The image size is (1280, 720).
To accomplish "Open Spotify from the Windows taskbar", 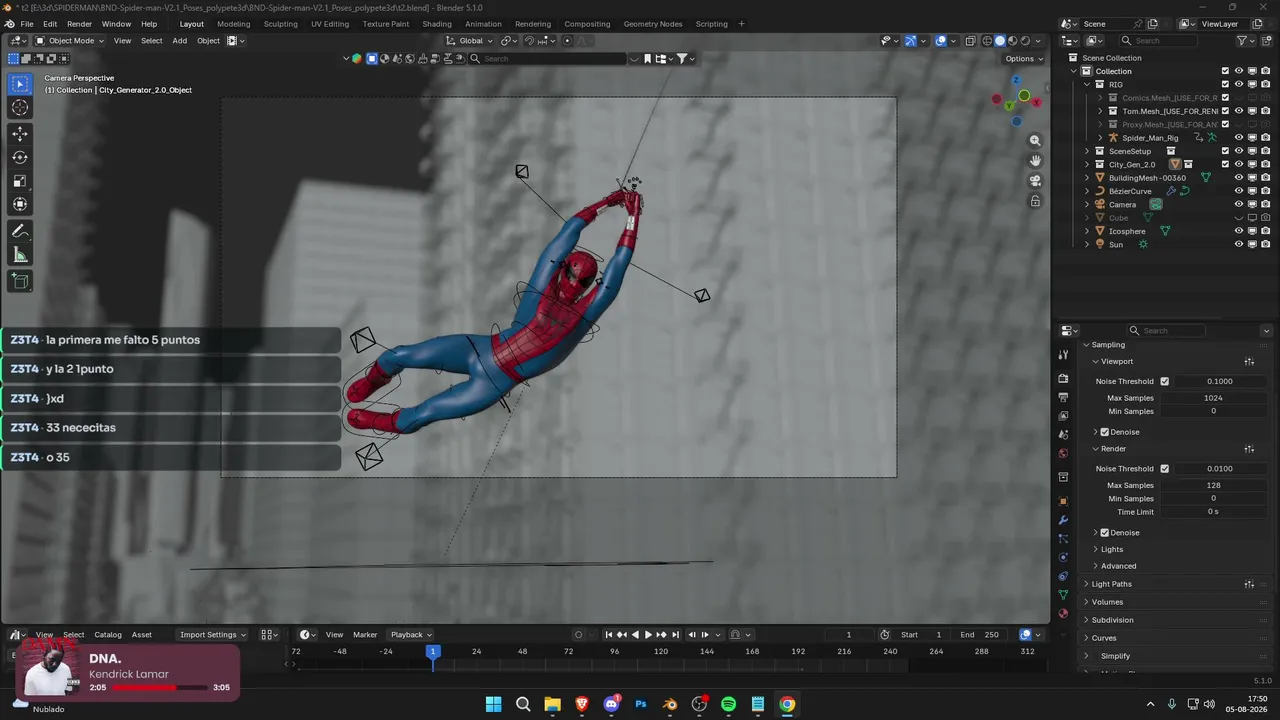I will pyautogui.click(x=728, y=704).
